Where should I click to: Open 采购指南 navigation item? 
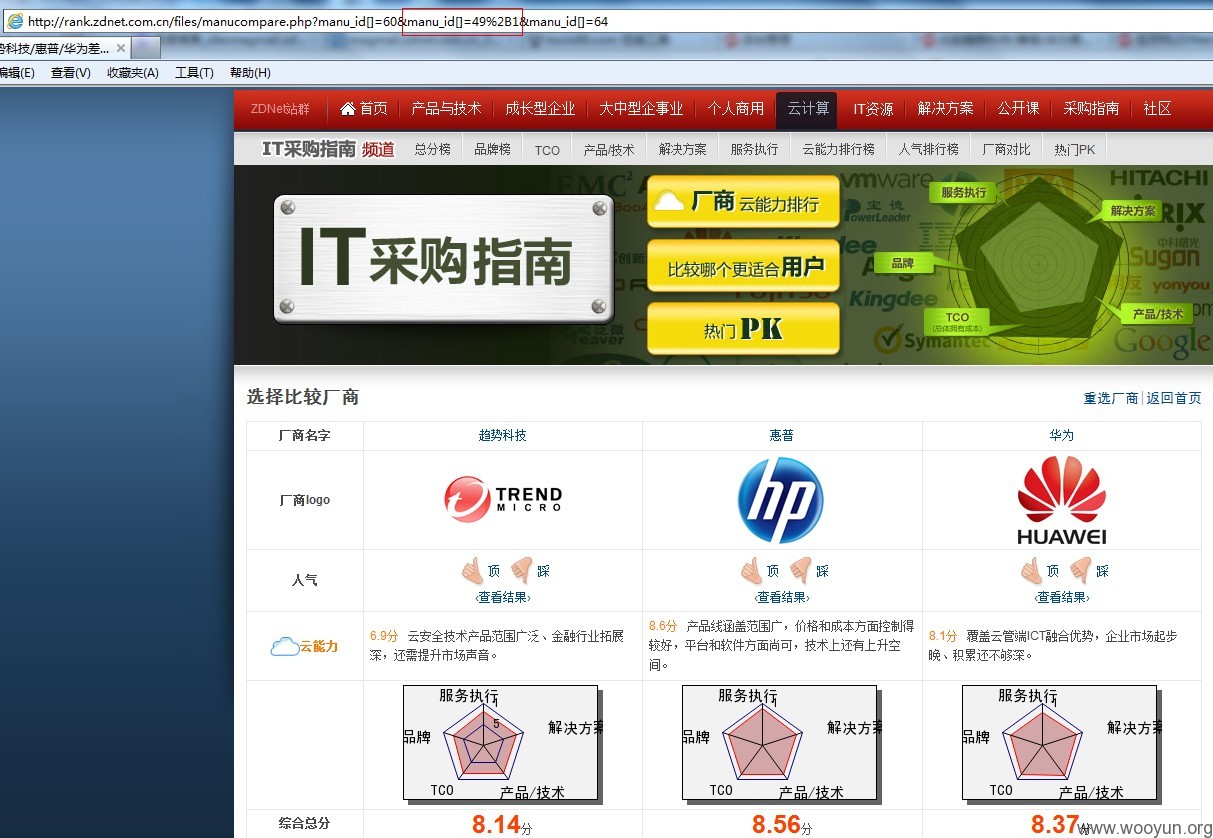(1091, 109)
